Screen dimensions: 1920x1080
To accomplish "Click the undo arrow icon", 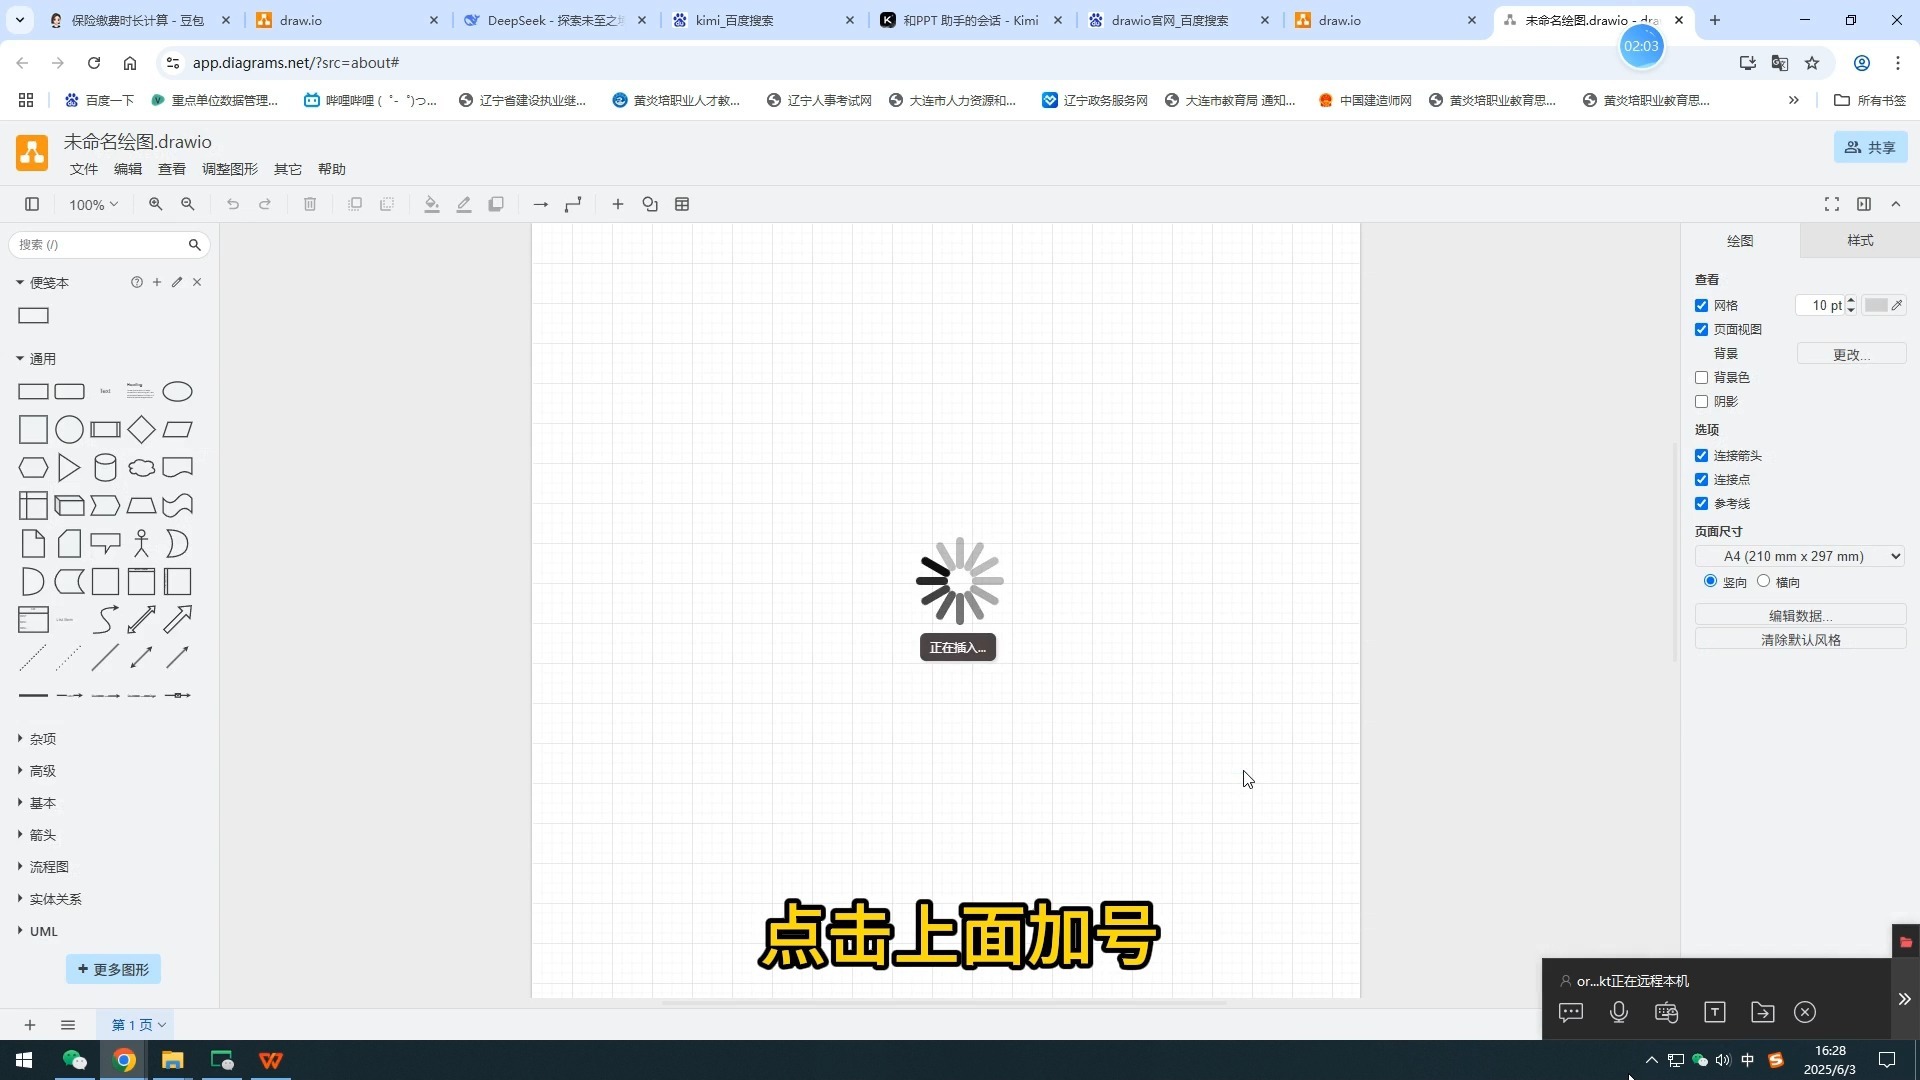I will tap(233, 204).
